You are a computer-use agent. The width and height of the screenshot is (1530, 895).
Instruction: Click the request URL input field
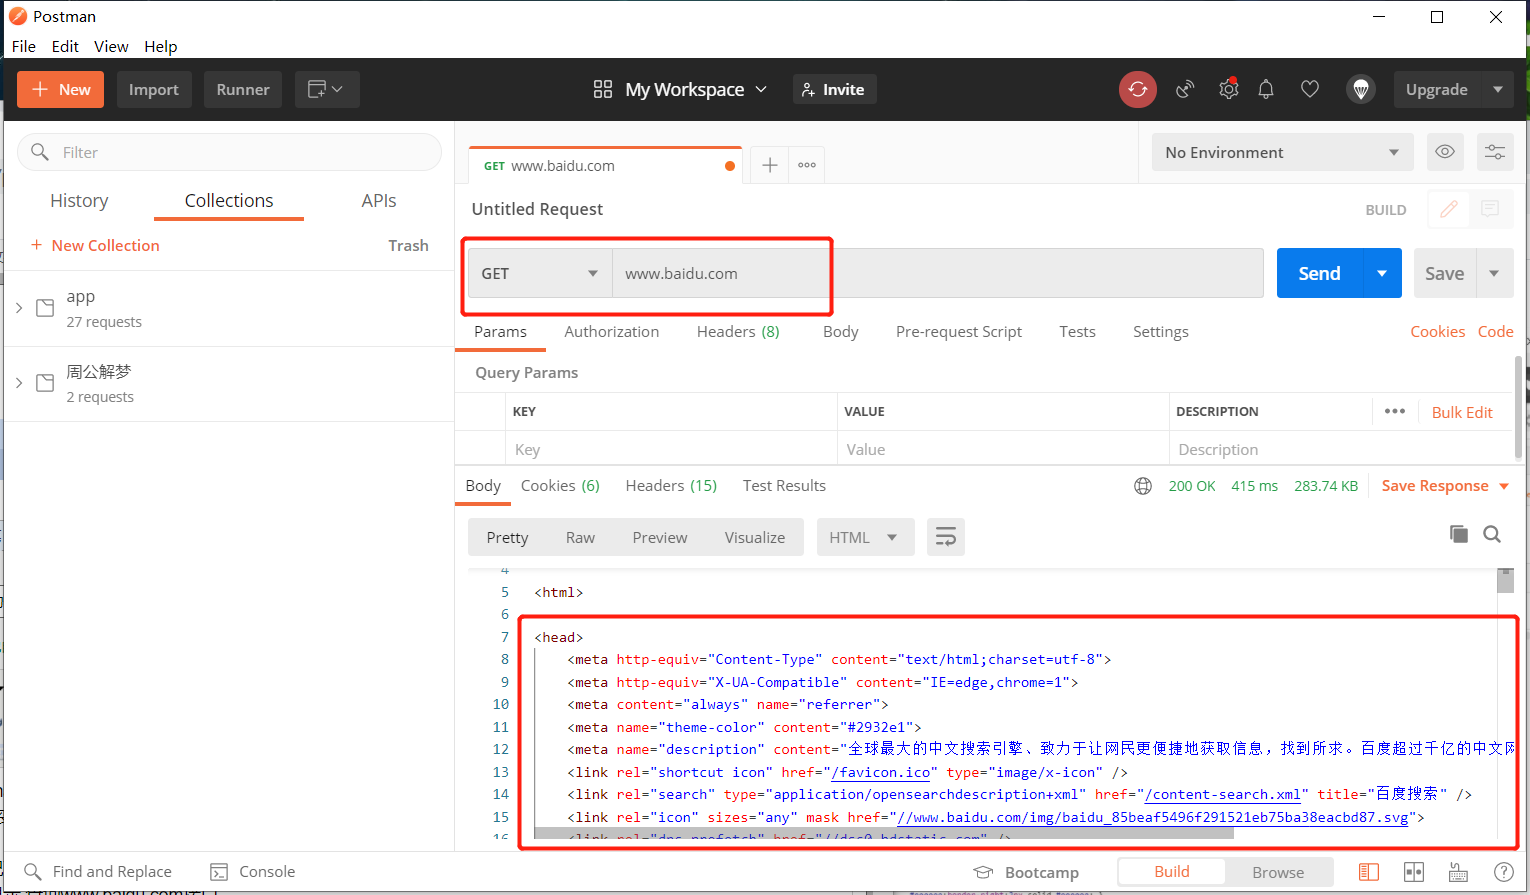(938, 273)
